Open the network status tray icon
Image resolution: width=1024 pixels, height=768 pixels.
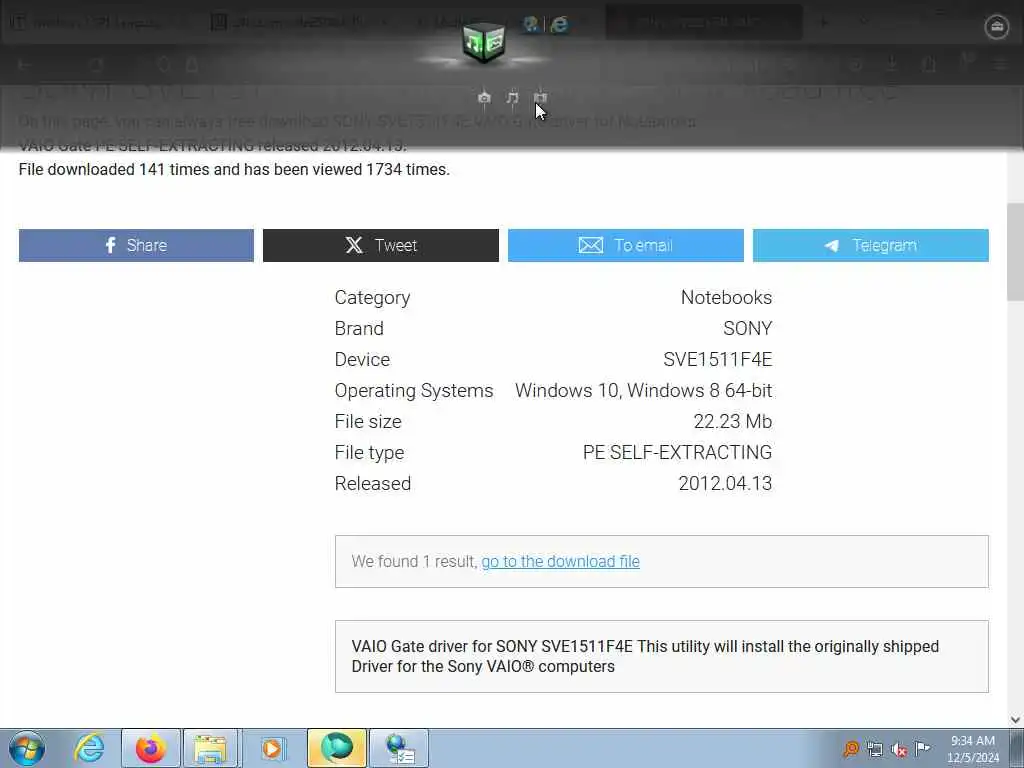(x=874, y=749)
